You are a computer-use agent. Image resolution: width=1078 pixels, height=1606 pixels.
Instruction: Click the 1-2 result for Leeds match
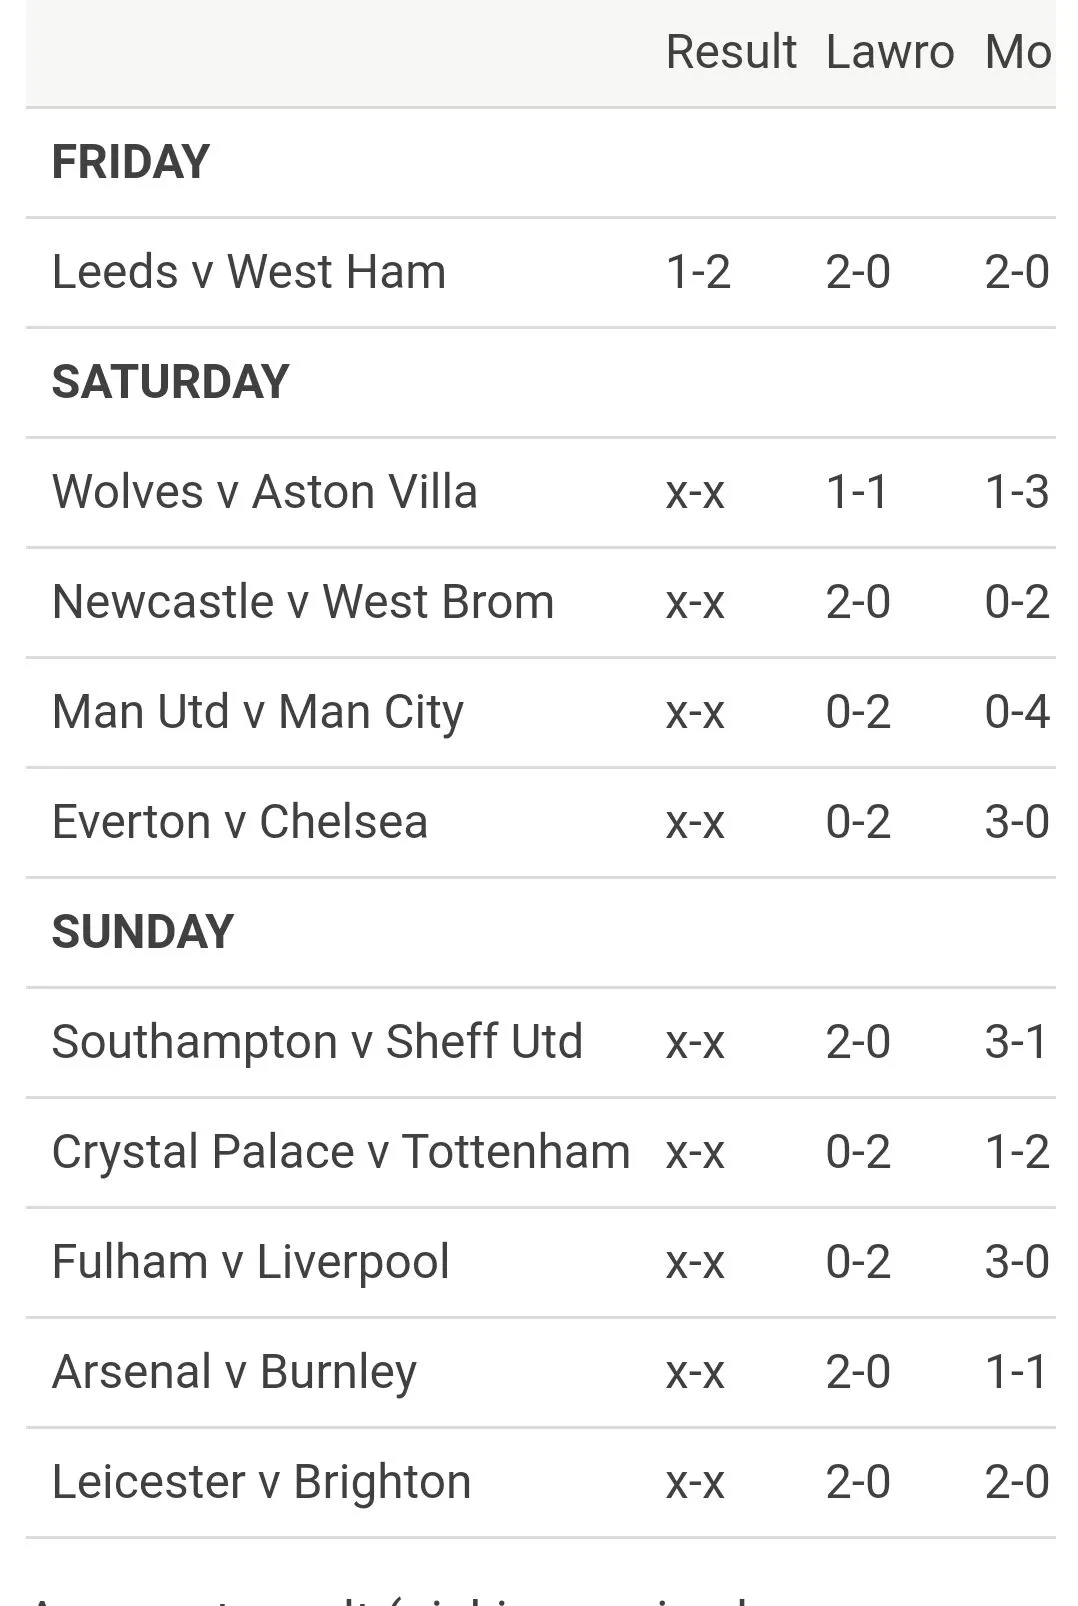(698, 272)
